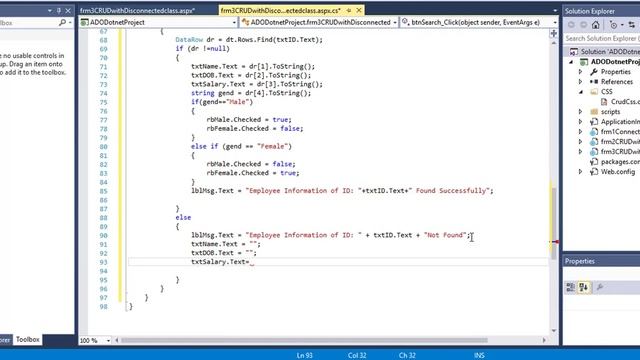The image size is (640, 360).
Task: Expand frm2CRUDwi... file node
Action: (x=580, y=142)
